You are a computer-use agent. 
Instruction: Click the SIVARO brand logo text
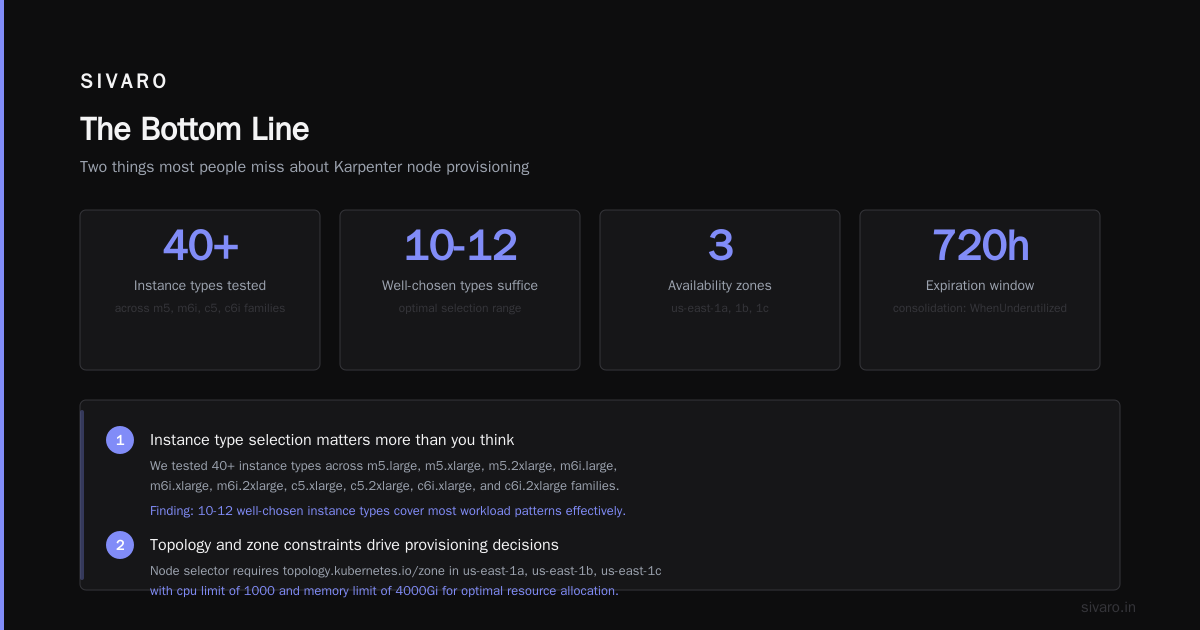point(124,82)
